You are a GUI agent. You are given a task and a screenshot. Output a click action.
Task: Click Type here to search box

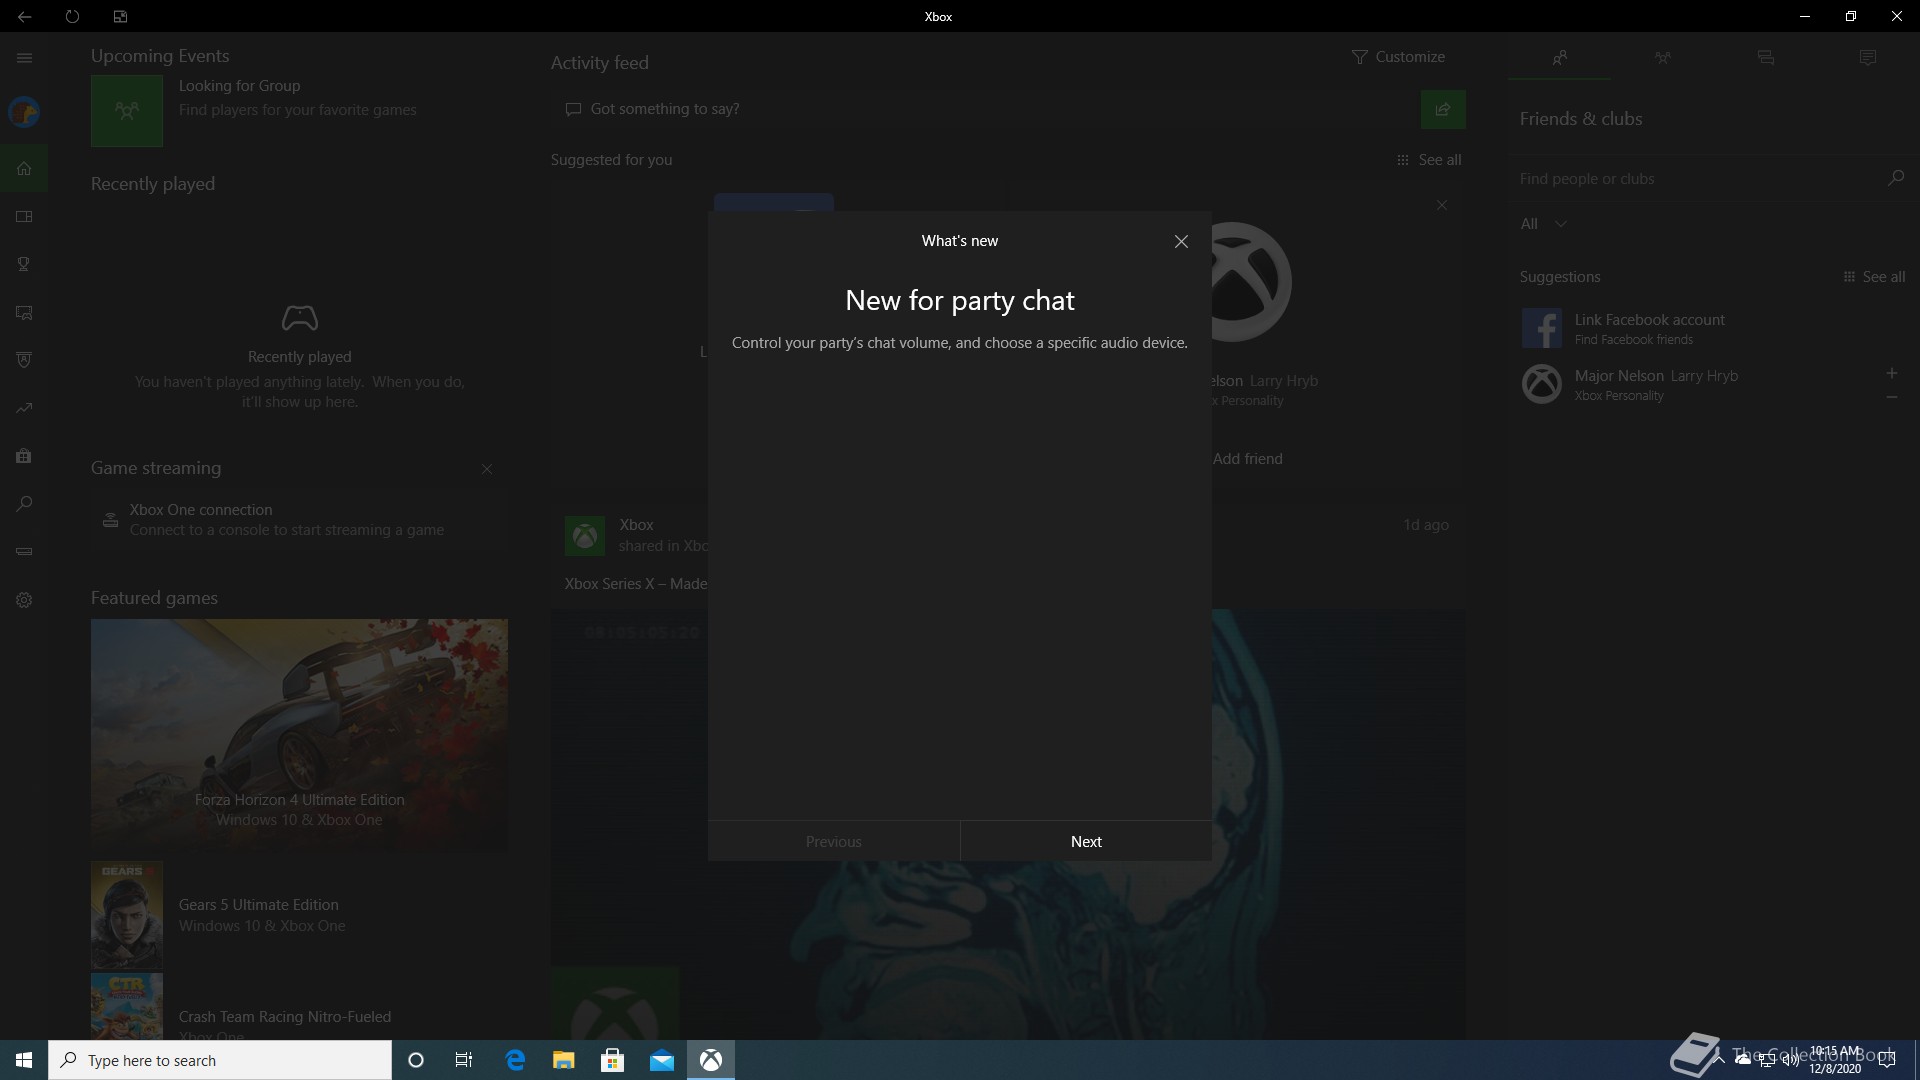(x=220, y=1060)
